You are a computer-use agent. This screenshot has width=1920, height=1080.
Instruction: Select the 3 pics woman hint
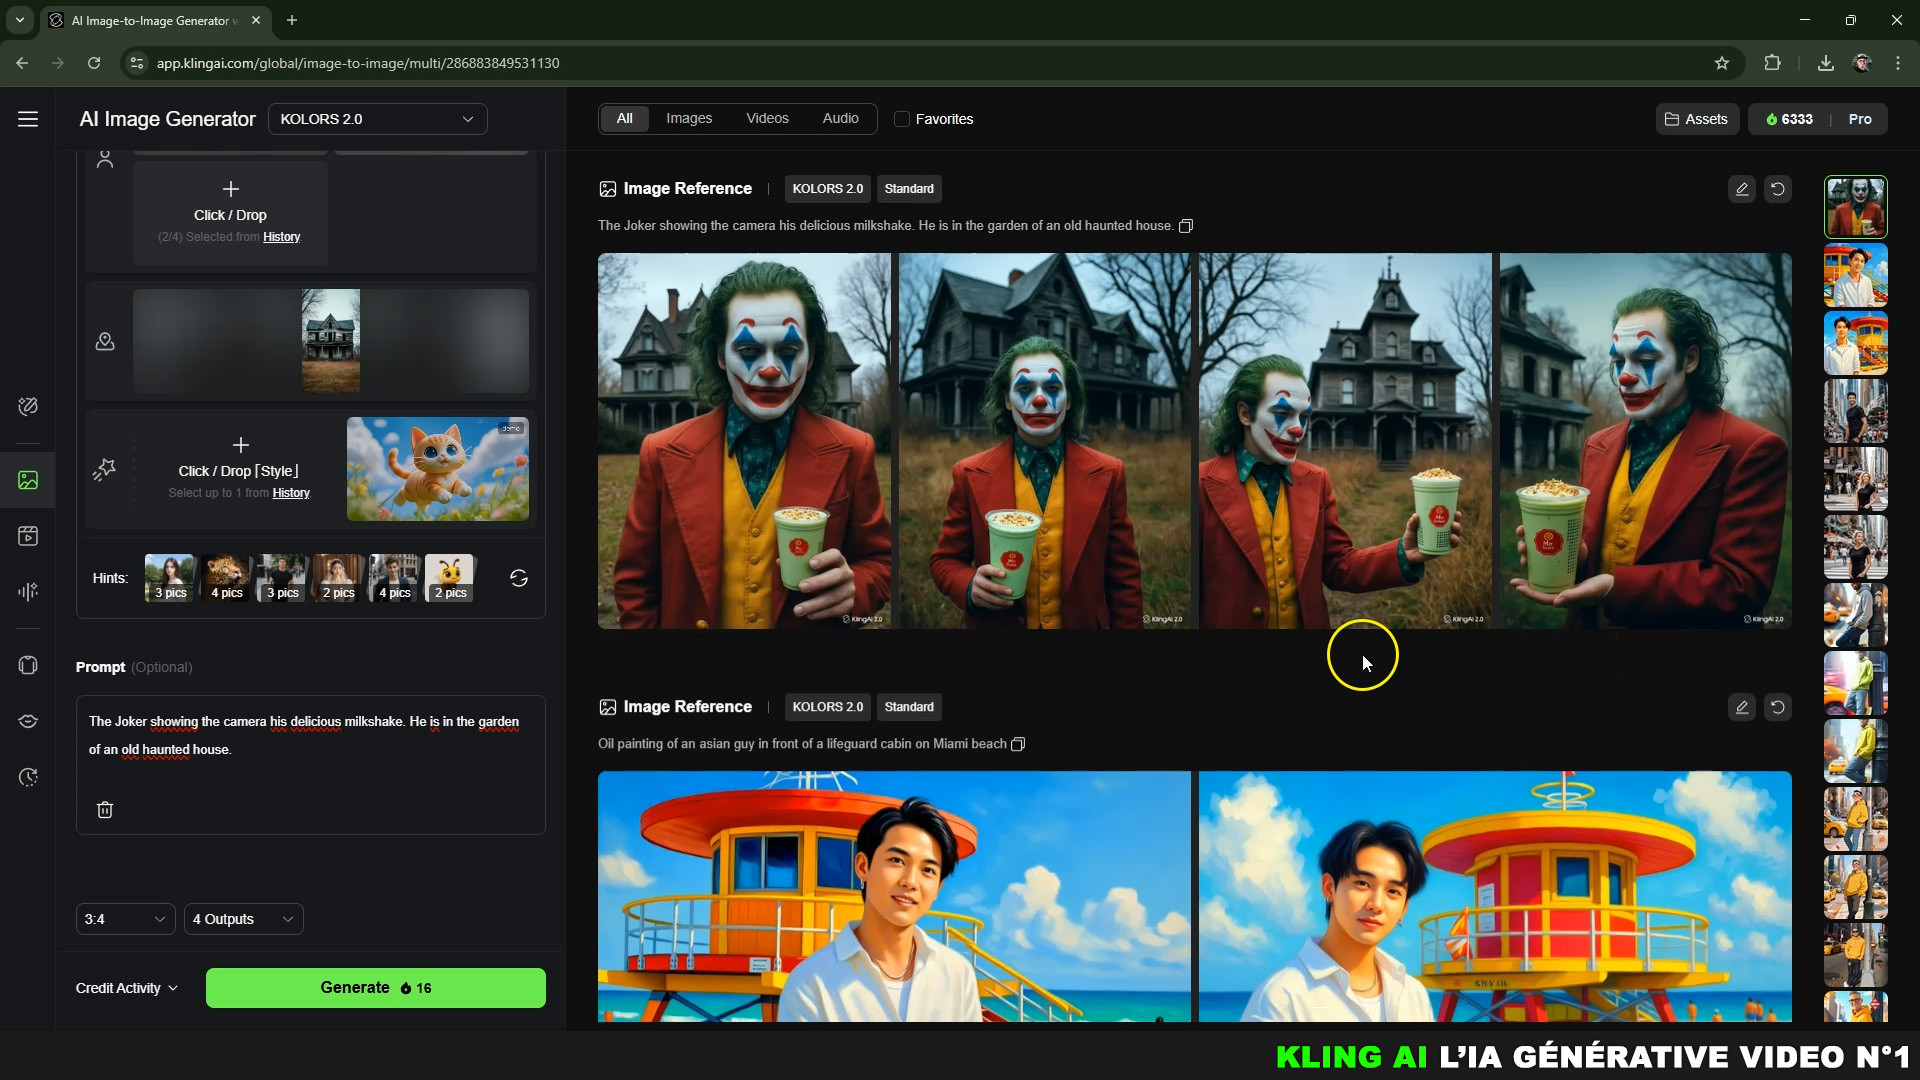click(x=170, y=578)
